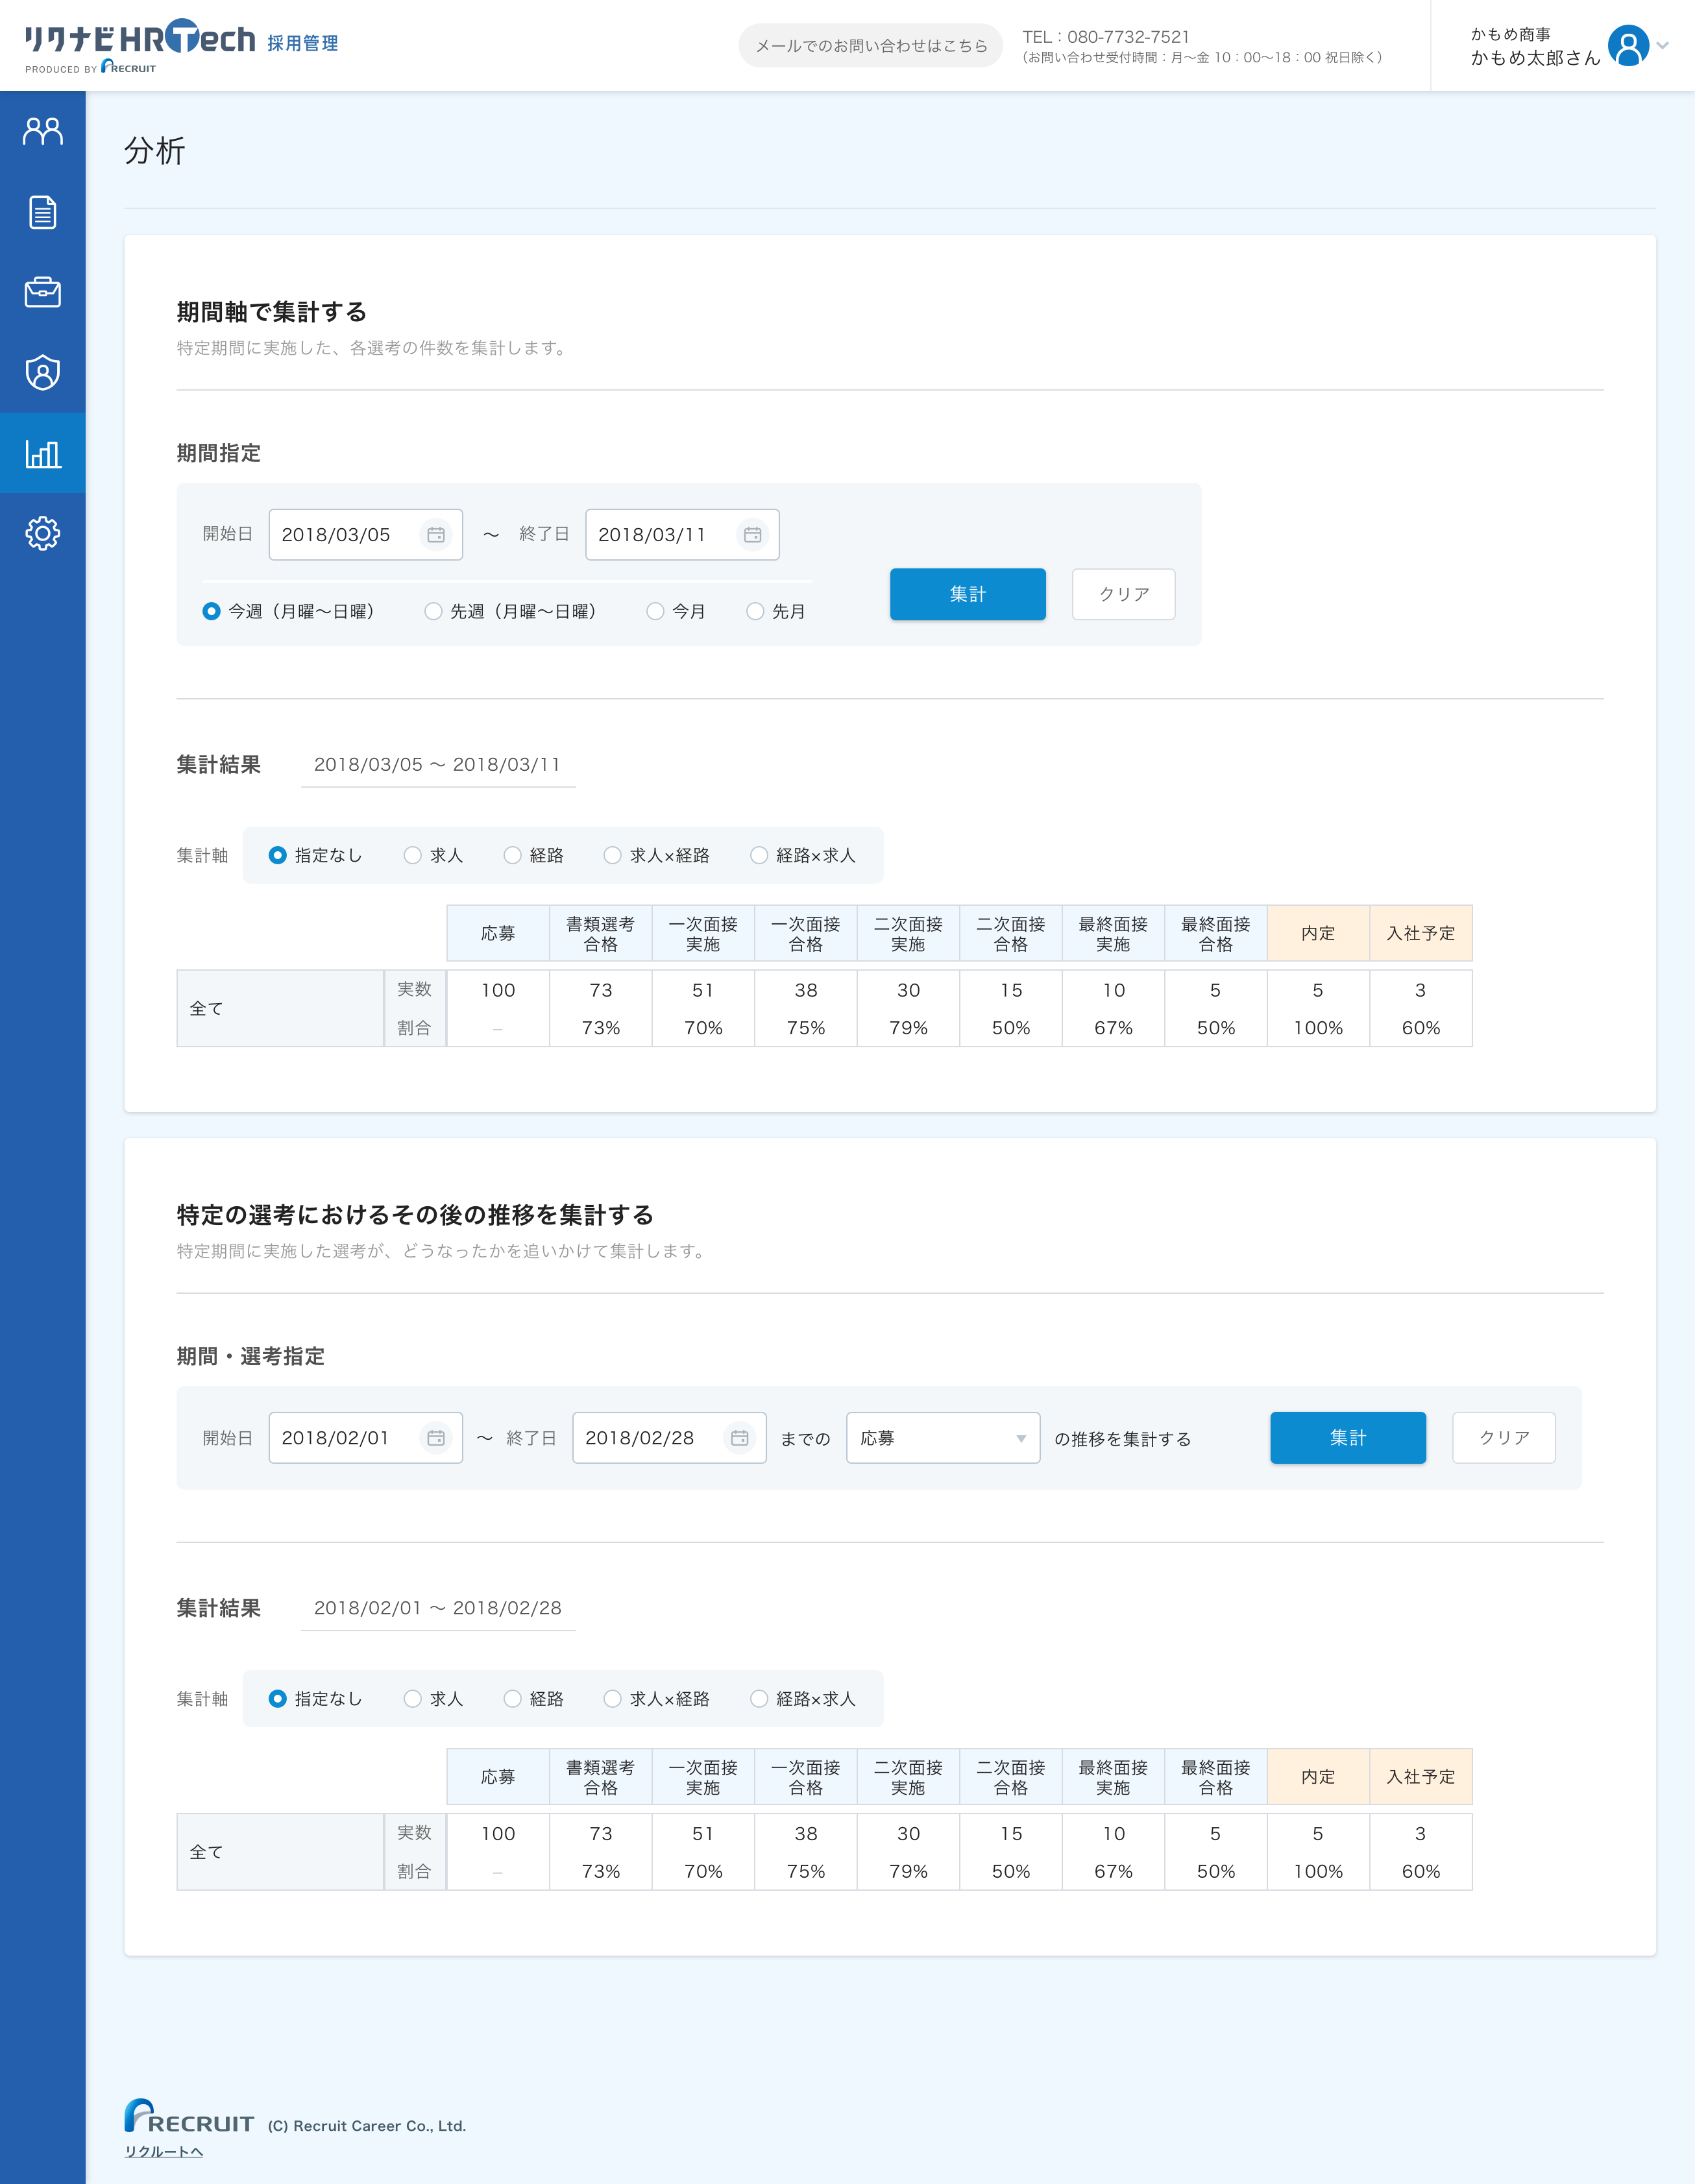Open calendar for 2018/03/11 end date
Screen dimensions: 1695x2184
[752, 535]
